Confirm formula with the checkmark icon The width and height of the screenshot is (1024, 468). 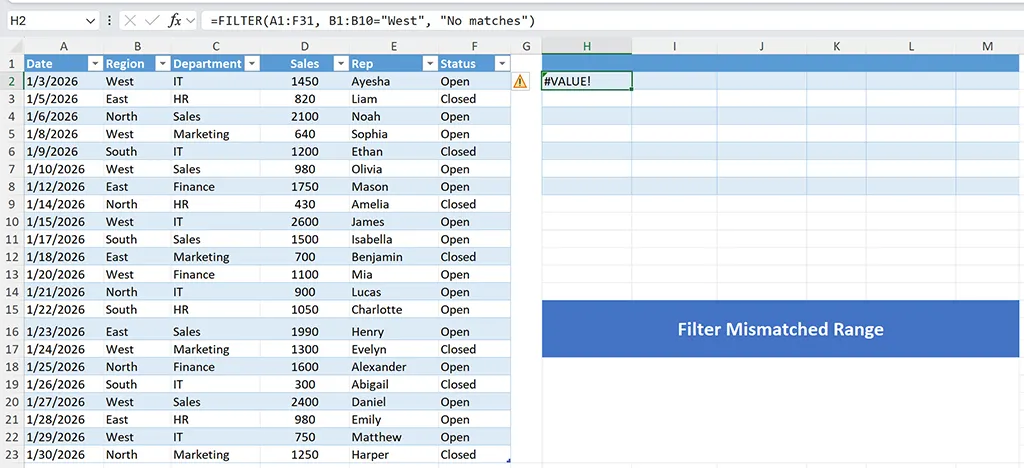152,21
